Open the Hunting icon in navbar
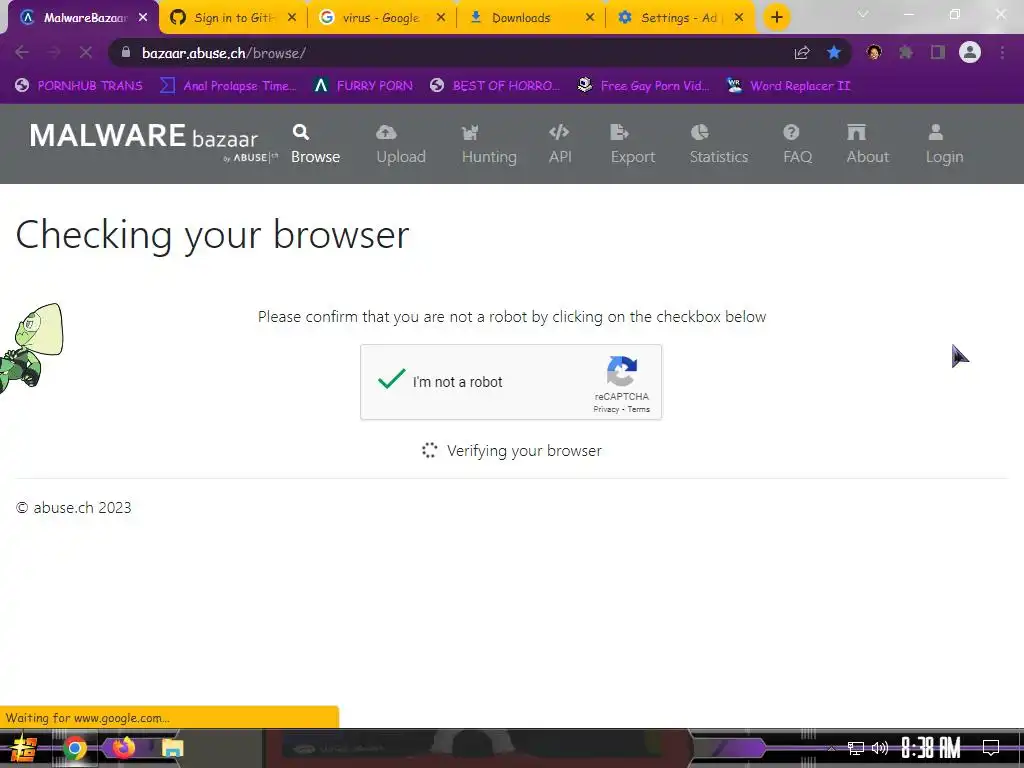The height and width of the screenshot is (768, 1024). (x=470, y=133)
